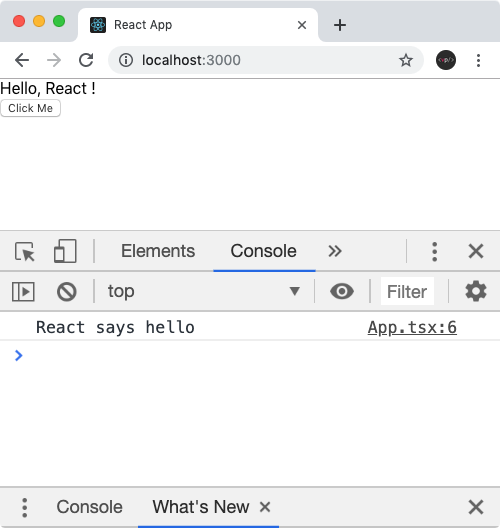Viewport: 500px width, 528px height.
Task: Reload the localhost page
Action: click(x=86, y=60)
